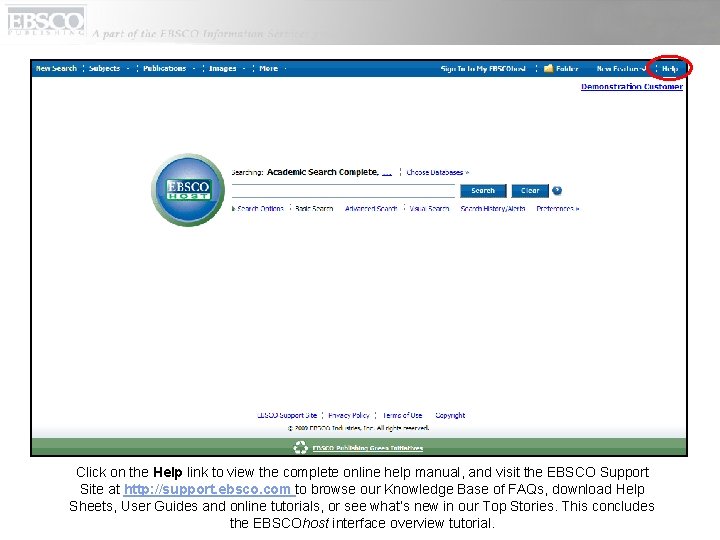
Task: Open the Folder icon in the top bar
Action: (x=548, y=68)
